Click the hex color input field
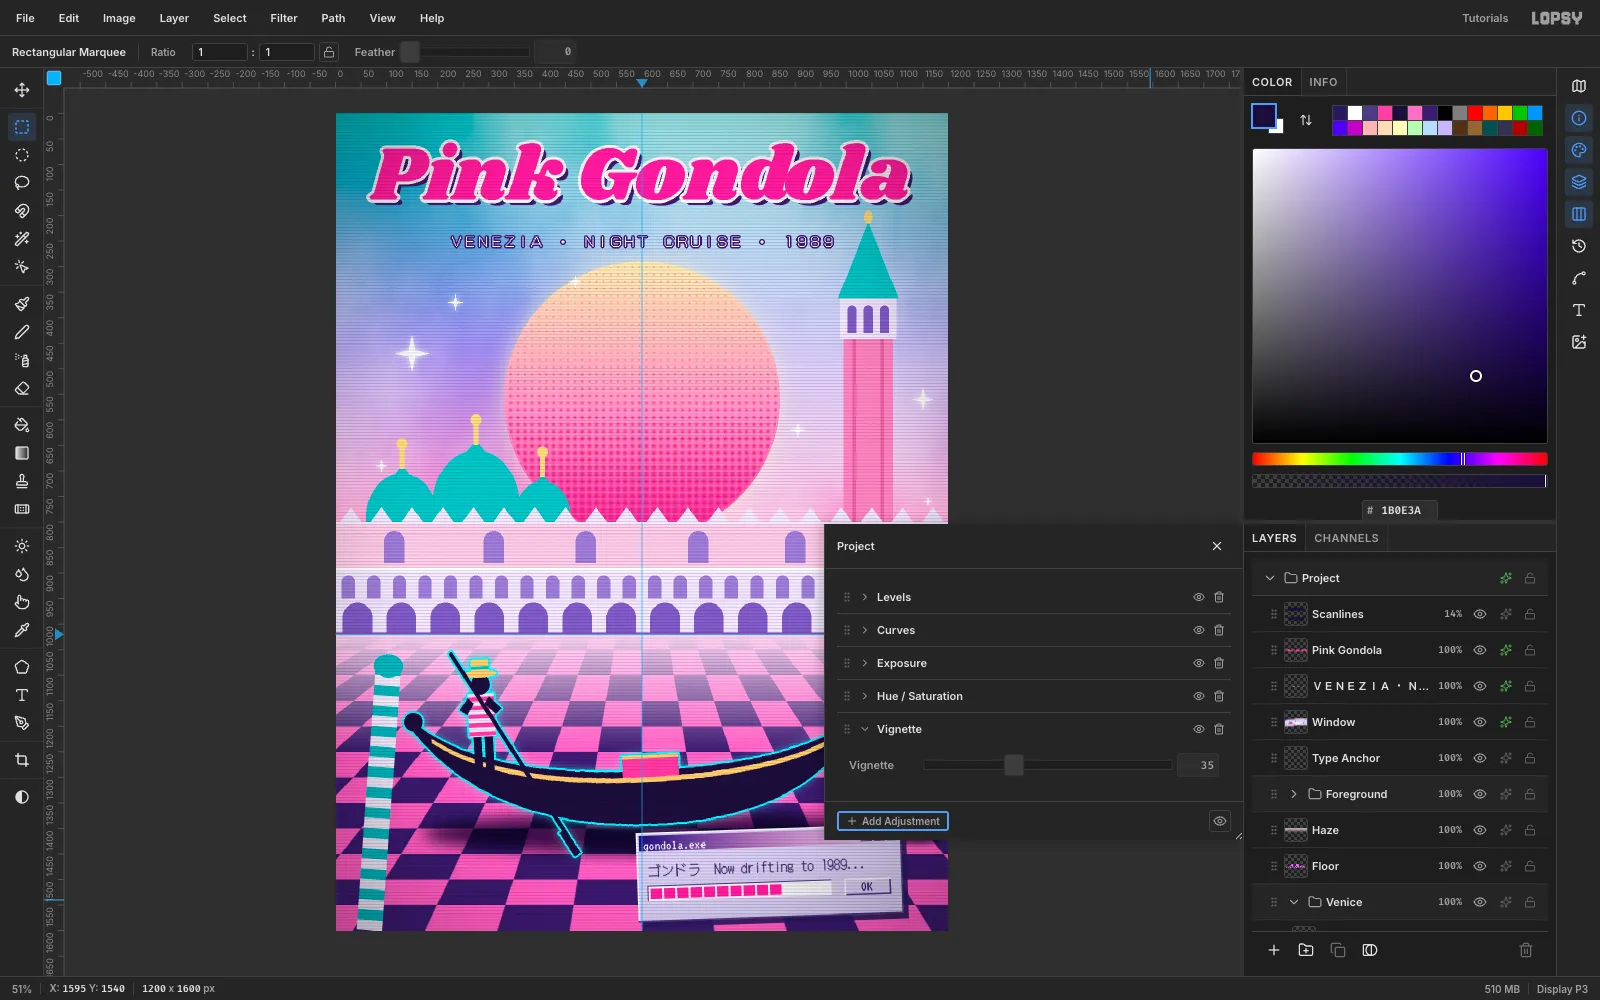Image resolution: width=1600 pixels, height=1000 pixels. (1400, 510)
